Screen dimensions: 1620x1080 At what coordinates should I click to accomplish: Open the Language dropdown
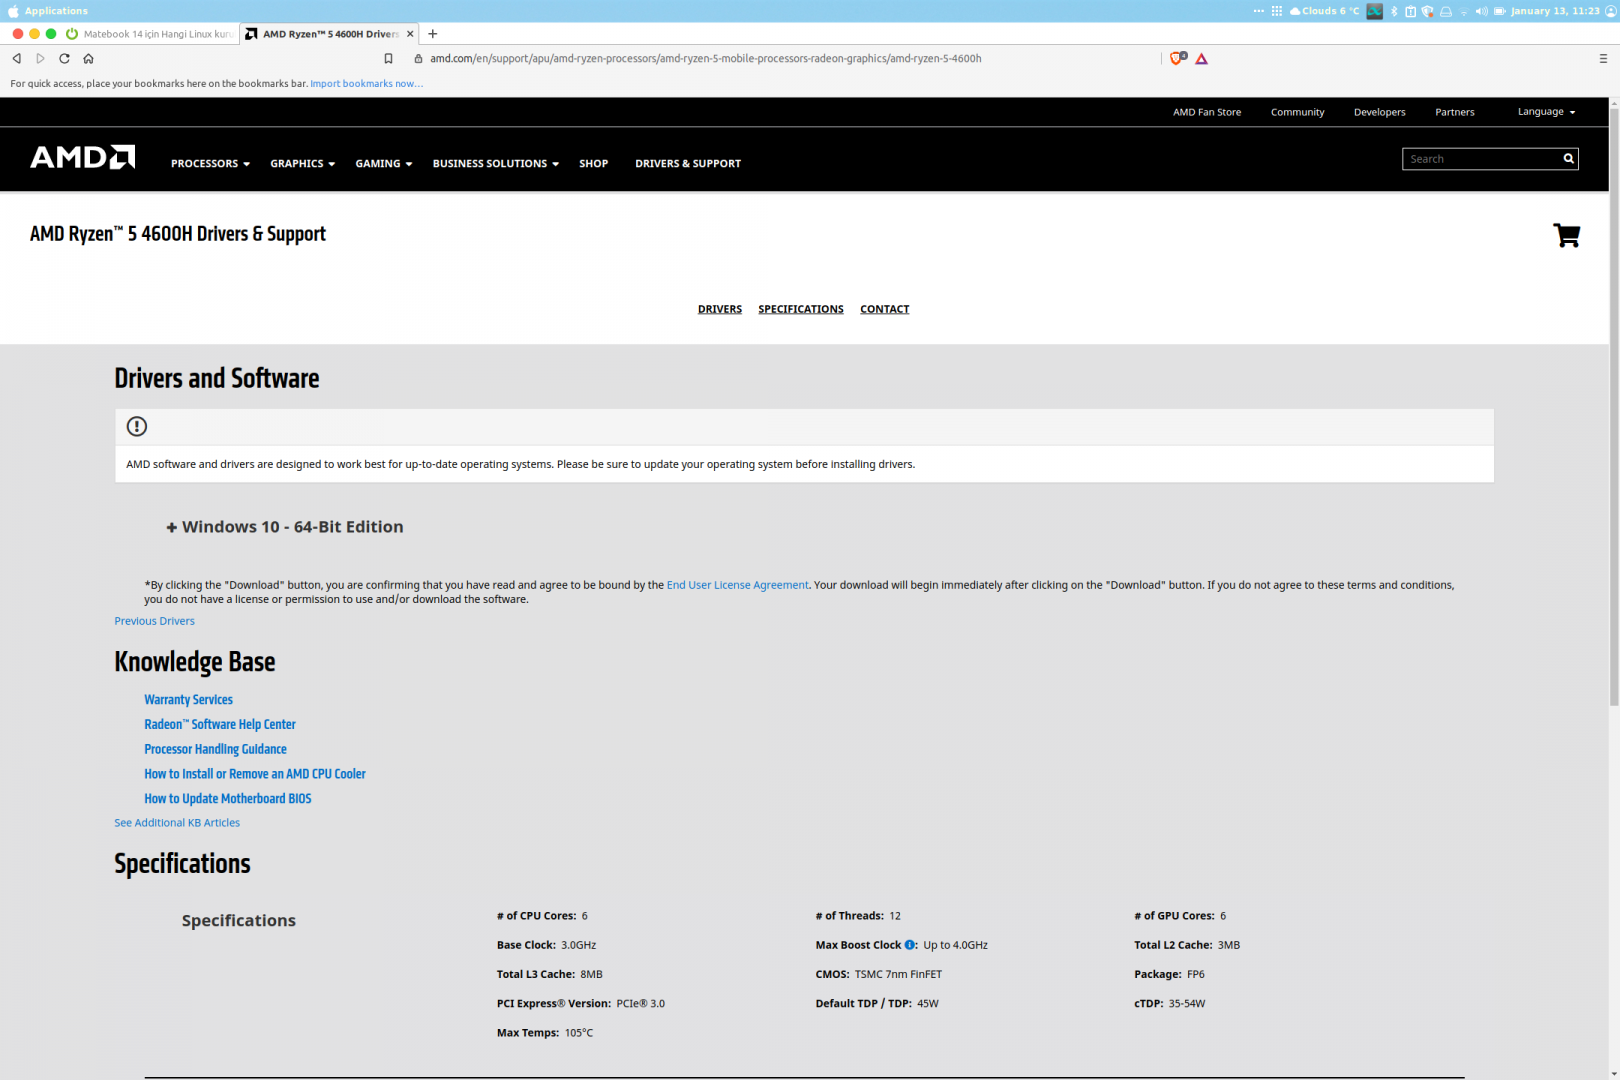tap(1546, 112)
